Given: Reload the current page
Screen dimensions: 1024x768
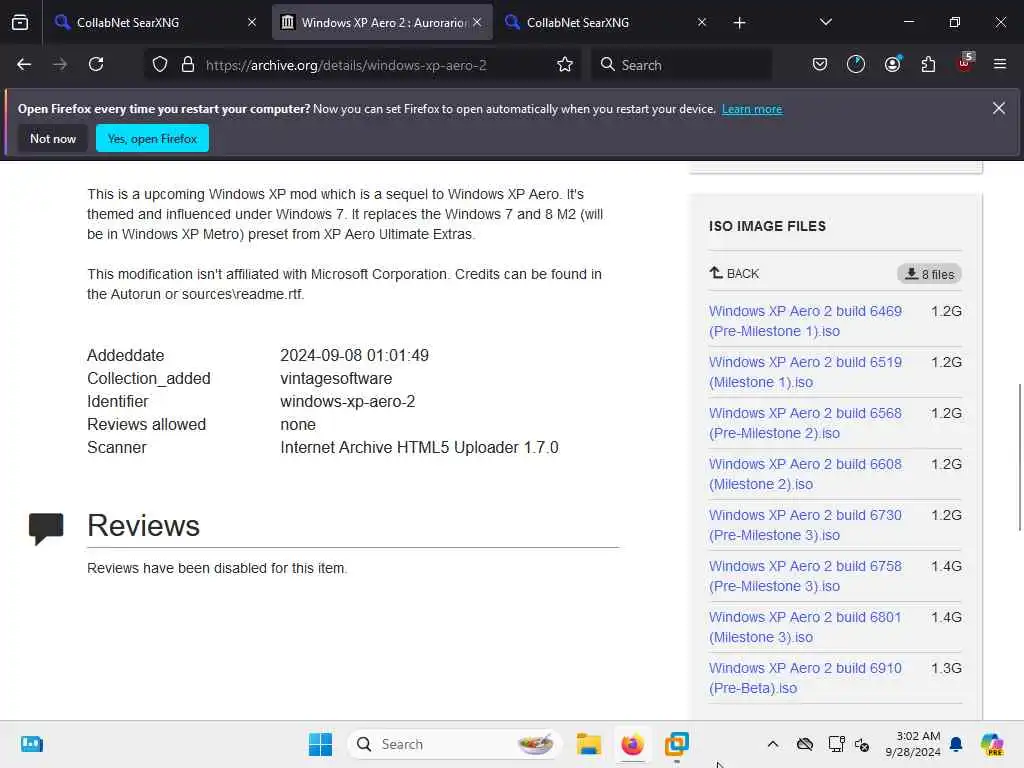Looking at the screenshot, I should click(x=96, y=65).
